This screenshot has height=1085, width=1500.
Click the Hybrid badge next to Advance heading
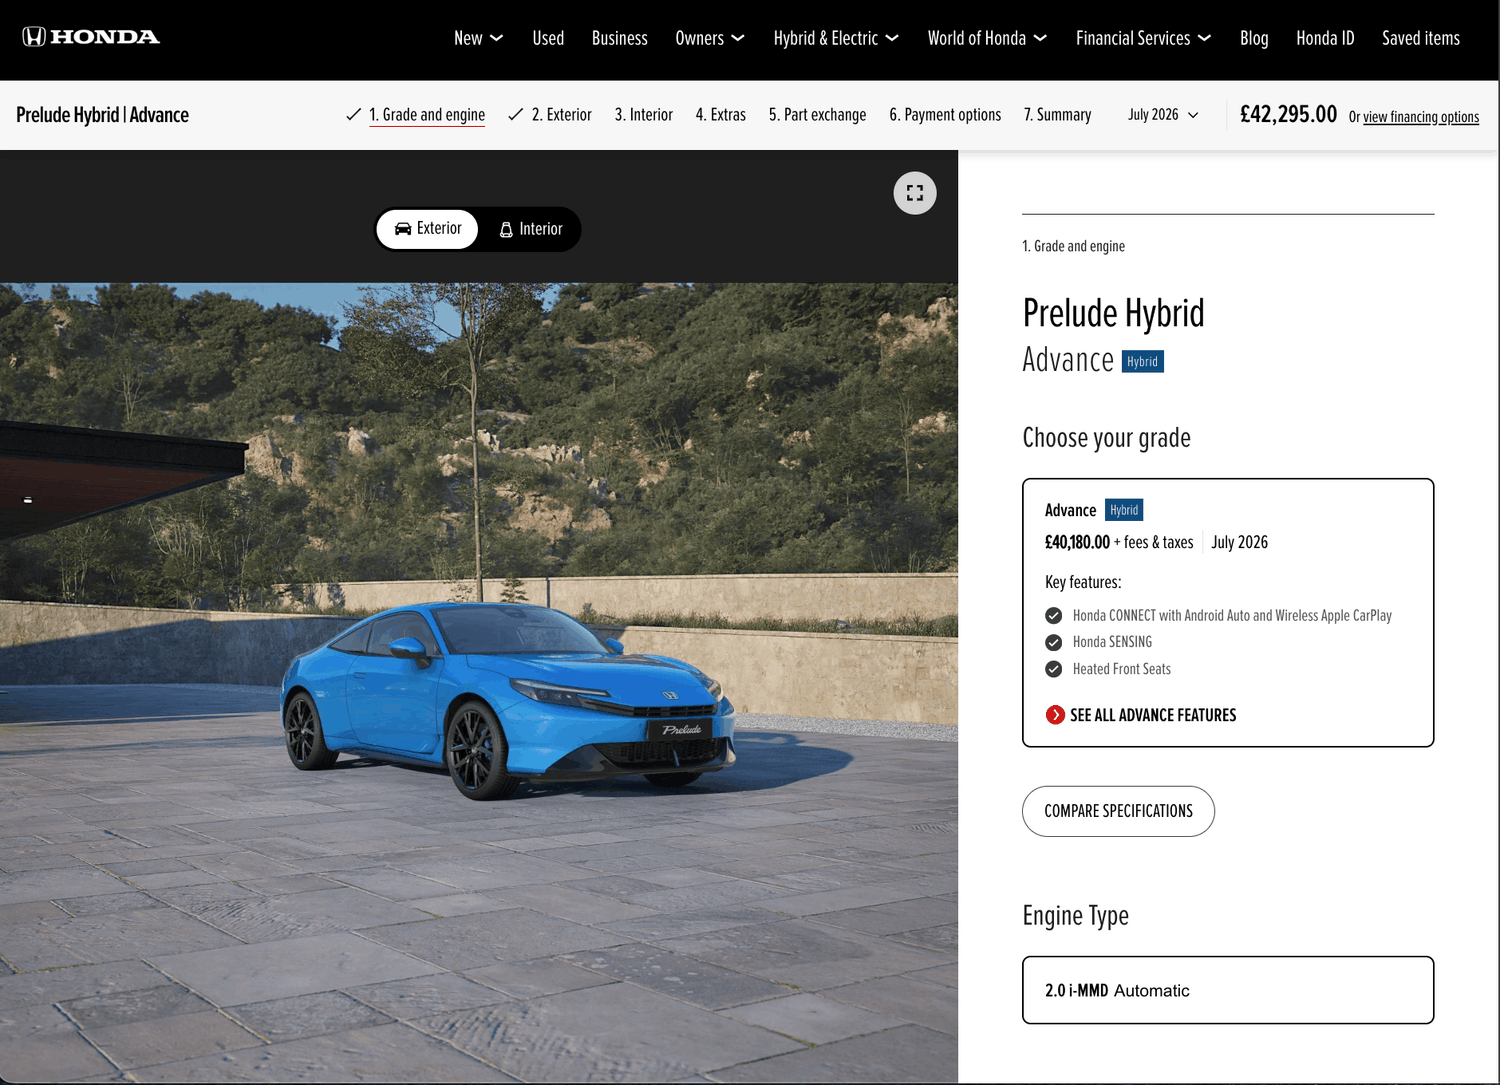tap(1143, 361)
